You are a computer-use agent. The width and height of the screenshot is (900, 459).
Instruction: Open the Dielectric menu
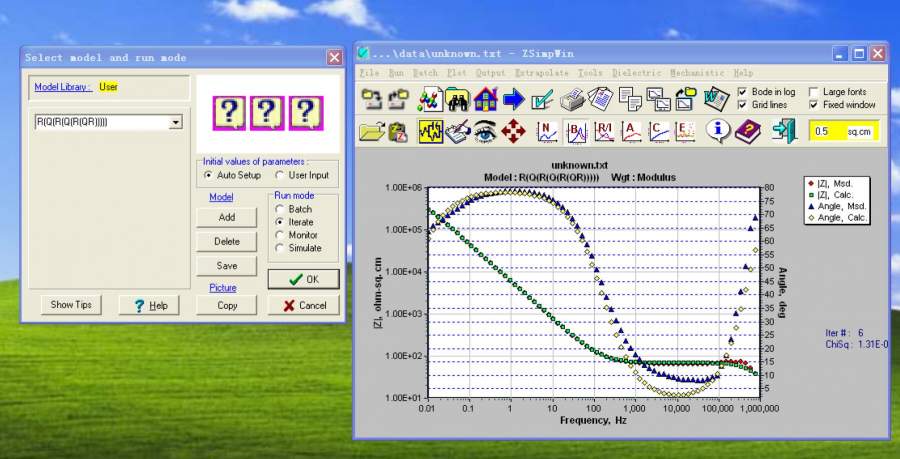click(635, 73)
